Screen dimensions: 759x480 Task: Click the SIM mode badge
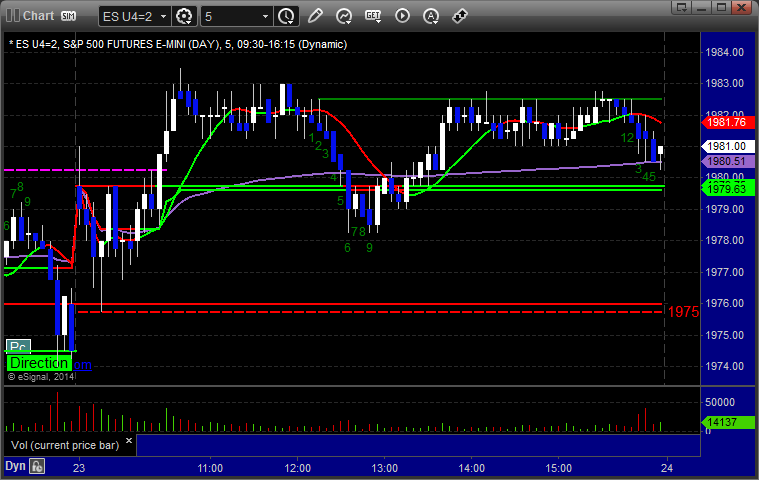pos(68,16)
